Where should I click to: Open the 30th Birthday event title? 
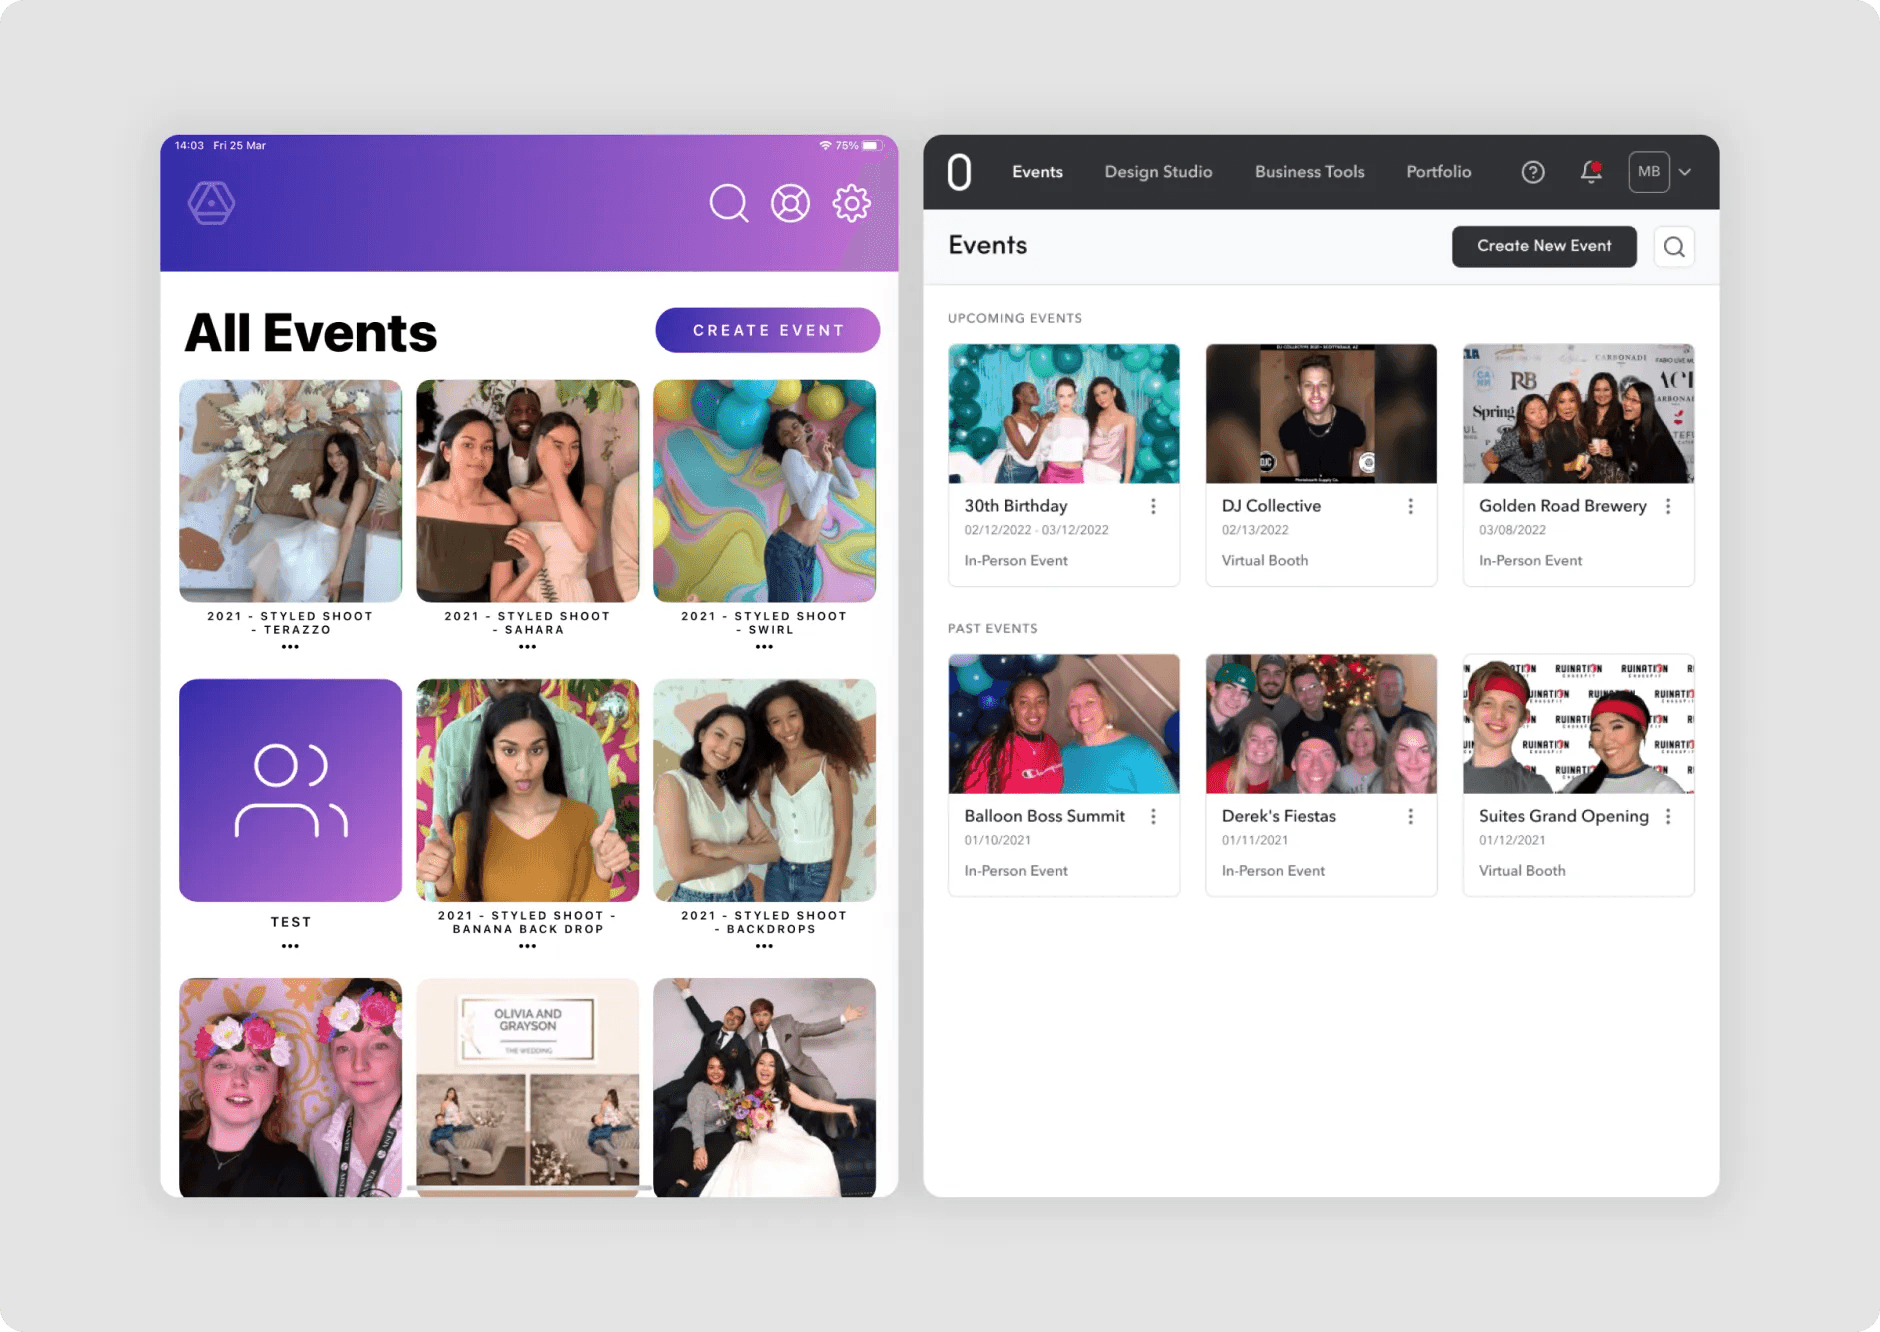pyautogui.click(x=1016, y=506)
